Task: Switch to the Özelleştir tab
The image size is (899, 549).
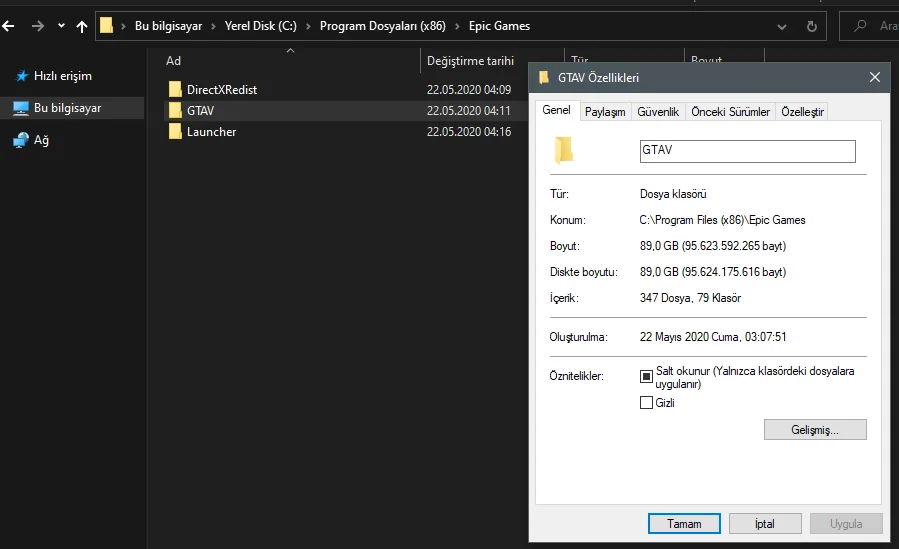Action: pos(802,112)
